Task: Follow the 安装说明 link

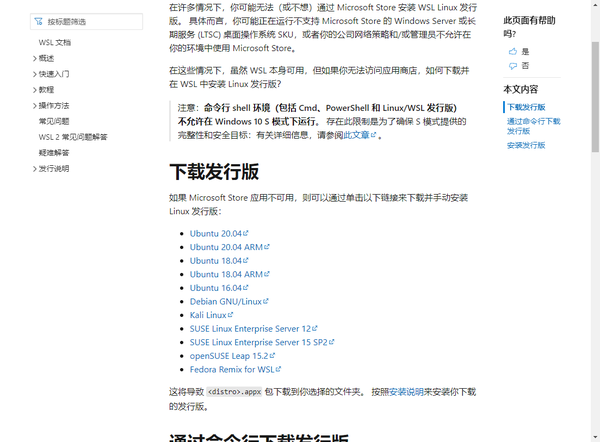Action: (x=406, y=392)
